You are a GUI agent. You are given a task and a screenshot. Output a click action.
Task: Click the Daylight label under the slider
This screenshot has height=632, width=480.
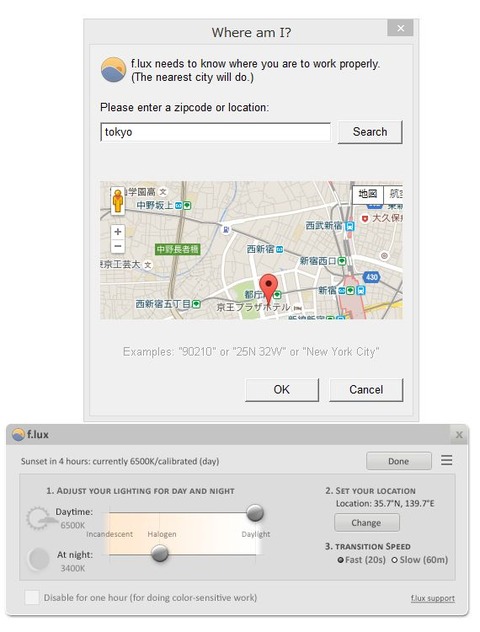coord(256,534)
